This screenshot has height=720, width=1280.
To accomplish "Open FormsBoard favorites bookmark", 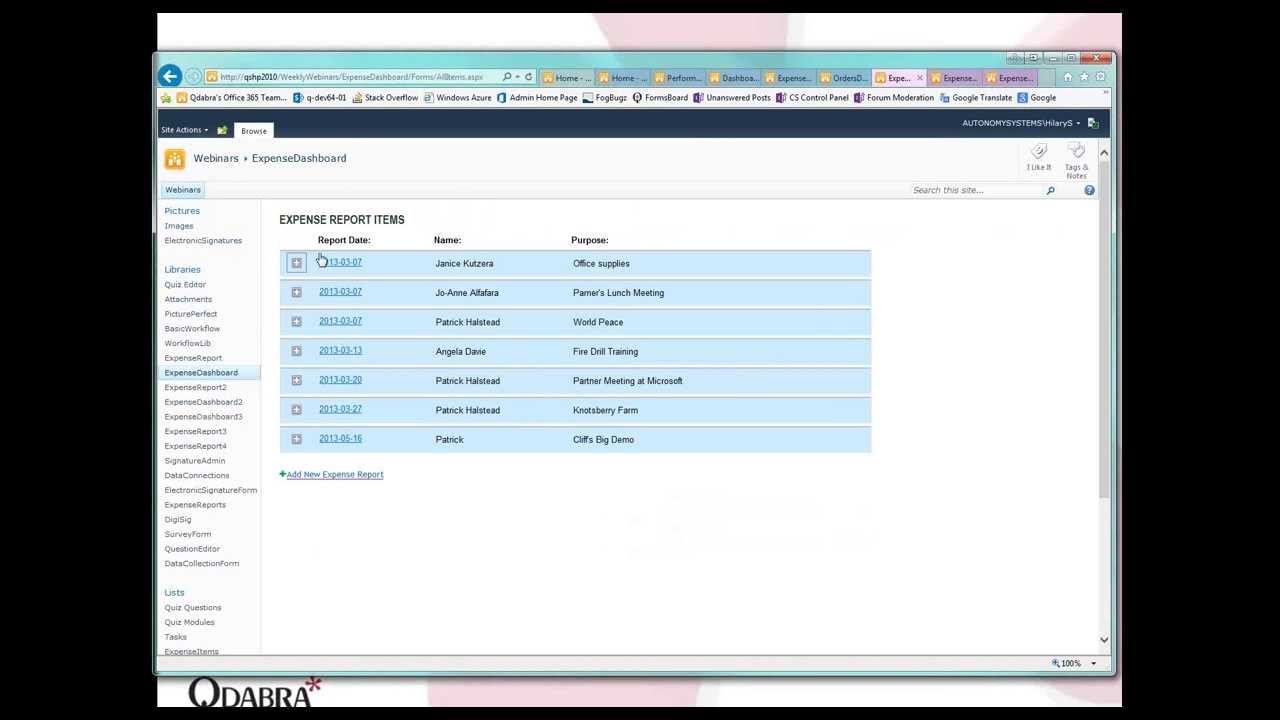I will point(660,98).
